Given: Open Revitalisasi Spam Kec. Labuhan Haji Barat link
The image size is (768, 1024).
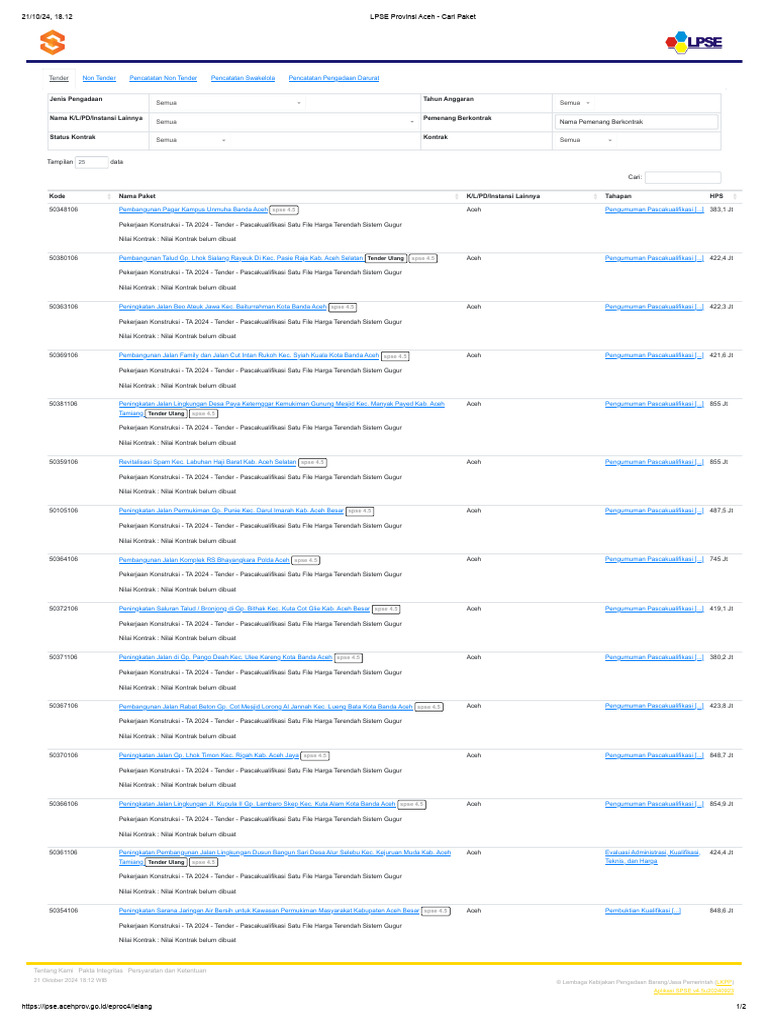Looking at the screenshot, I should click(x=207, y=462).
